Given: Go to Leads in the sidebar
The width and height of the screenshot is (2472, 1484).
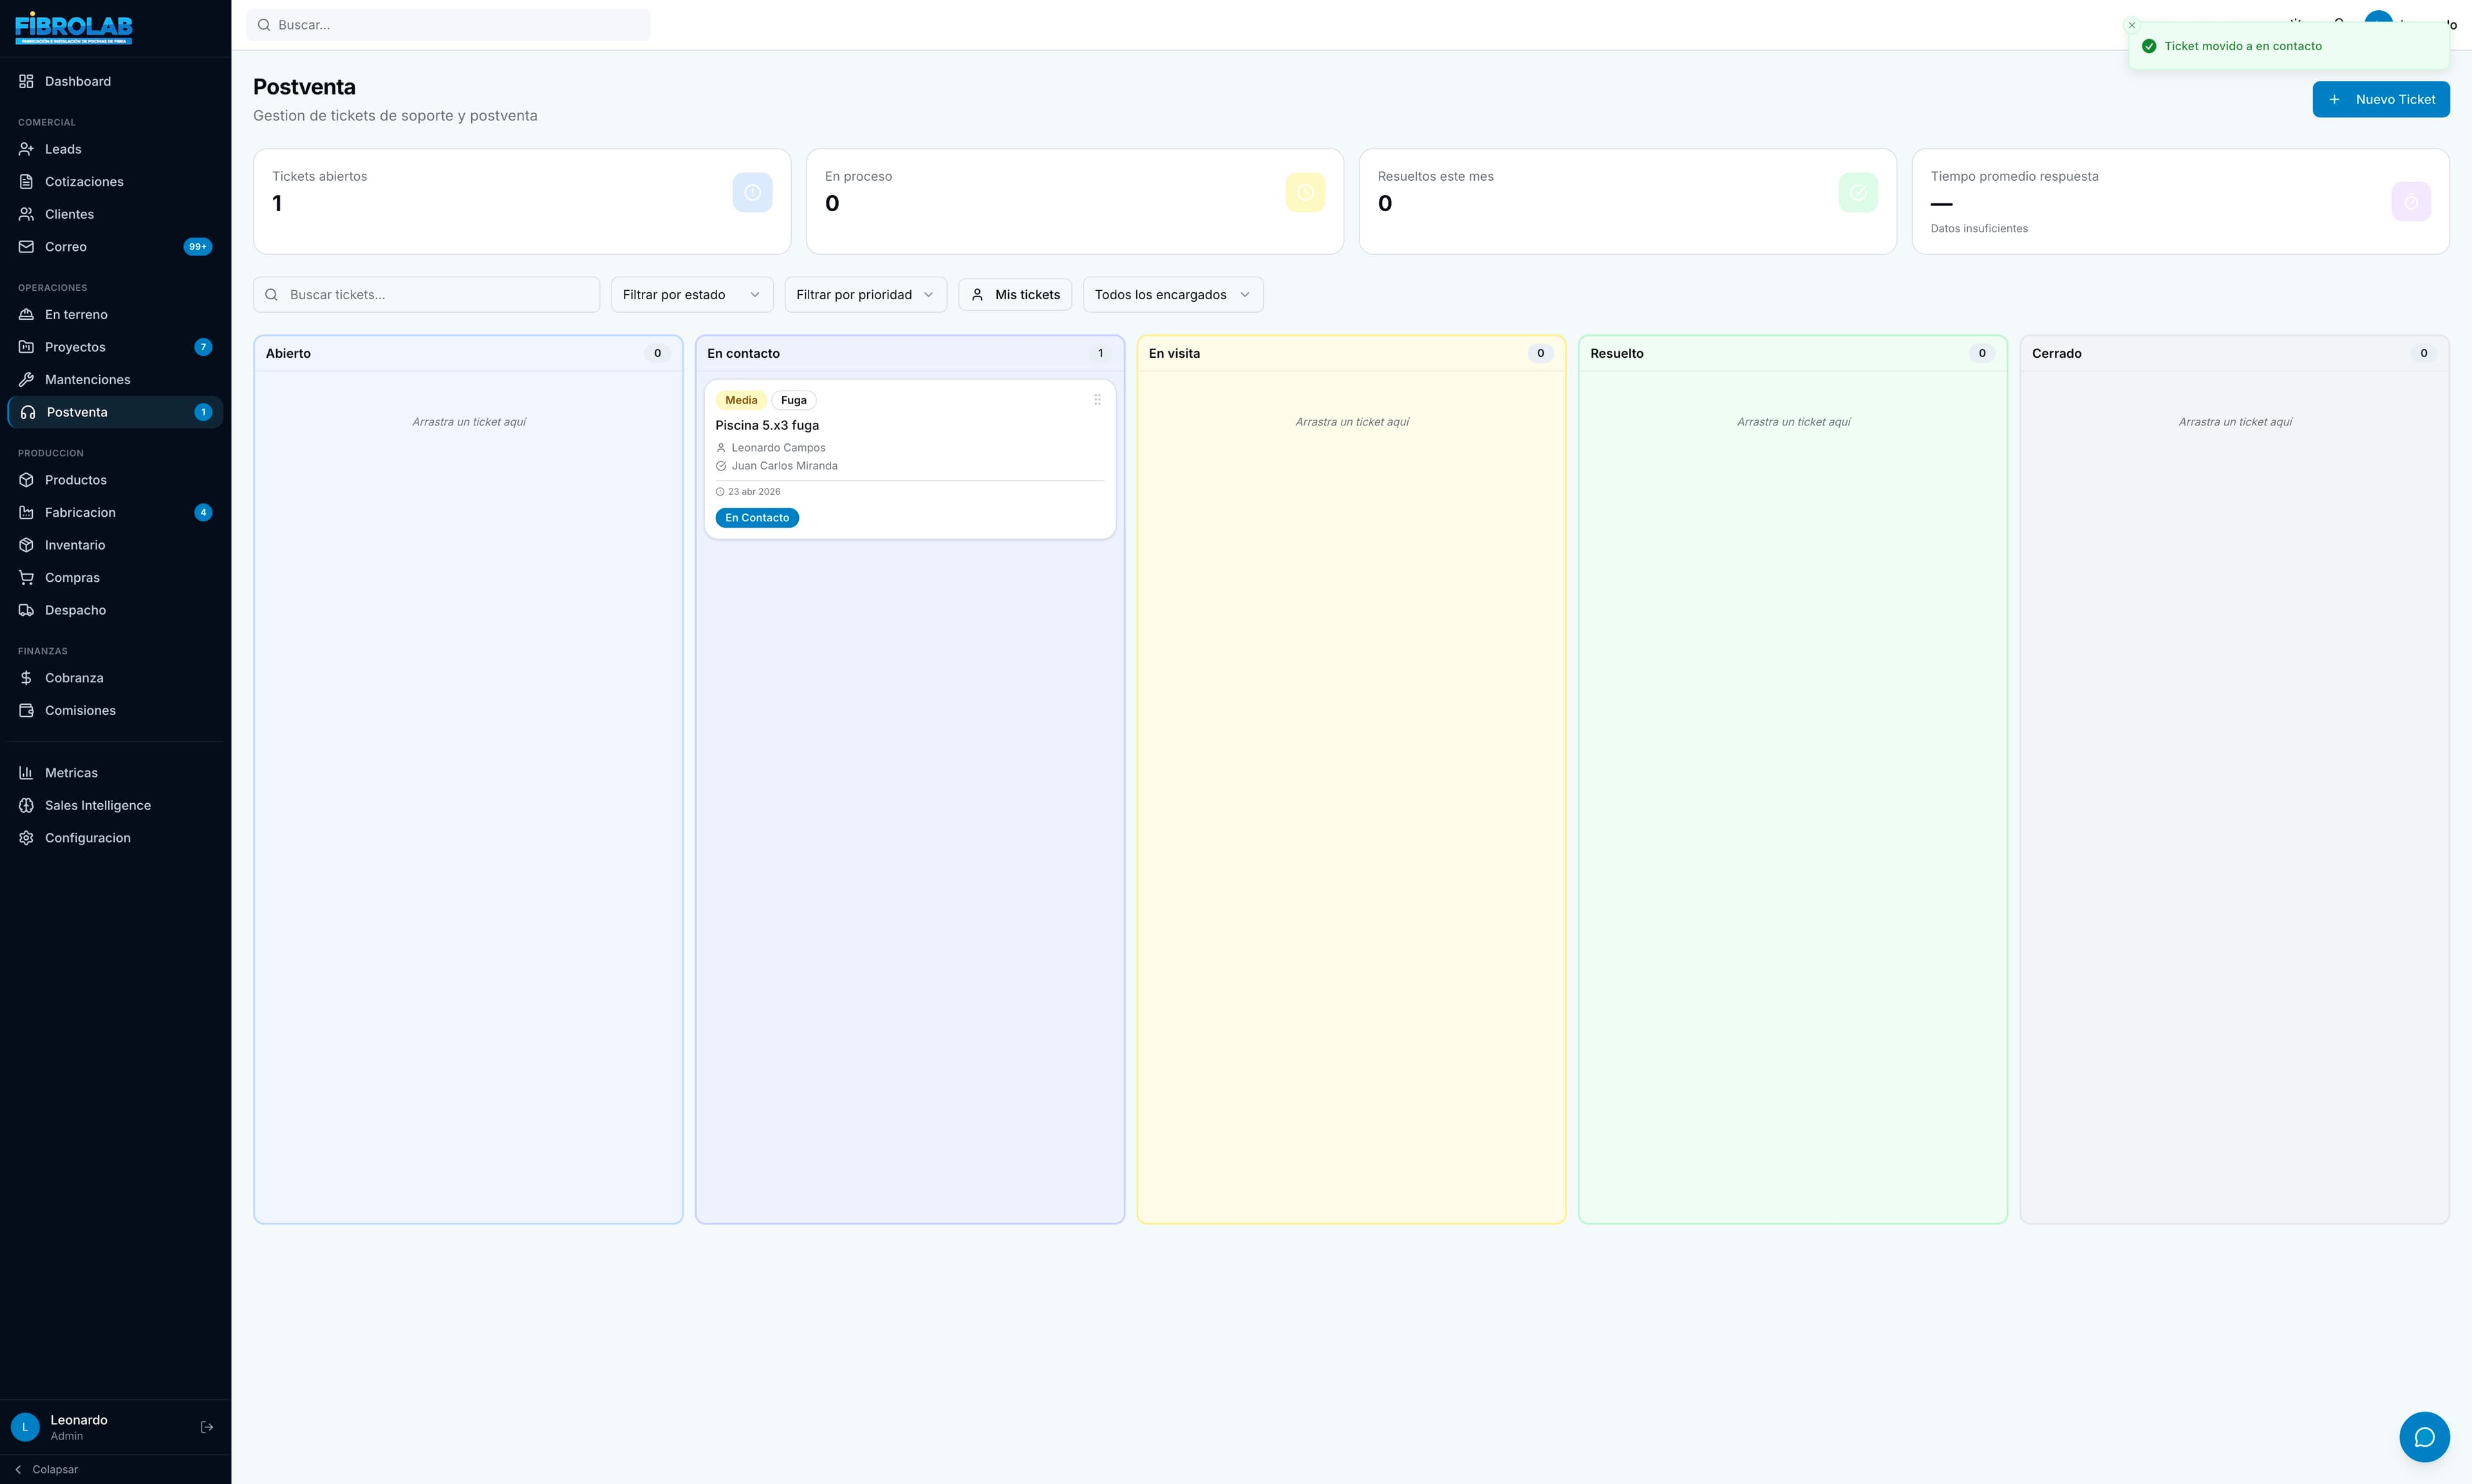Looking at the screenshot, I should click(115, 149).
